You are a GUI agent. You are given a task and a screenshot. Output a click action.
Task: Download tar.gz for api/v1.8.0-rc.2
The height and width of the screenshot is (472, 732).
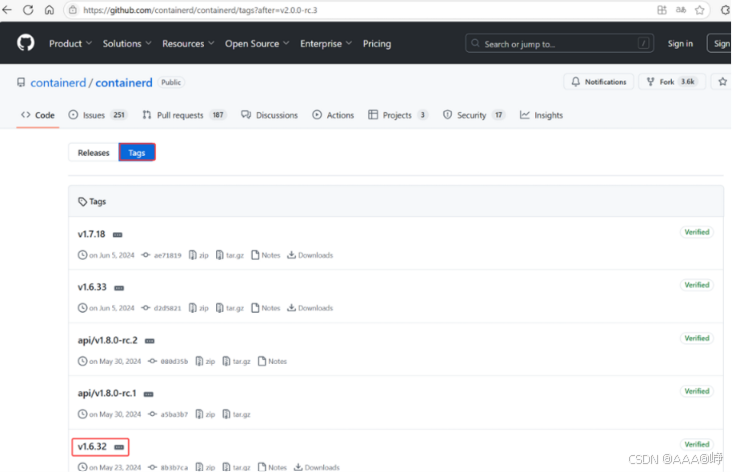236,361
